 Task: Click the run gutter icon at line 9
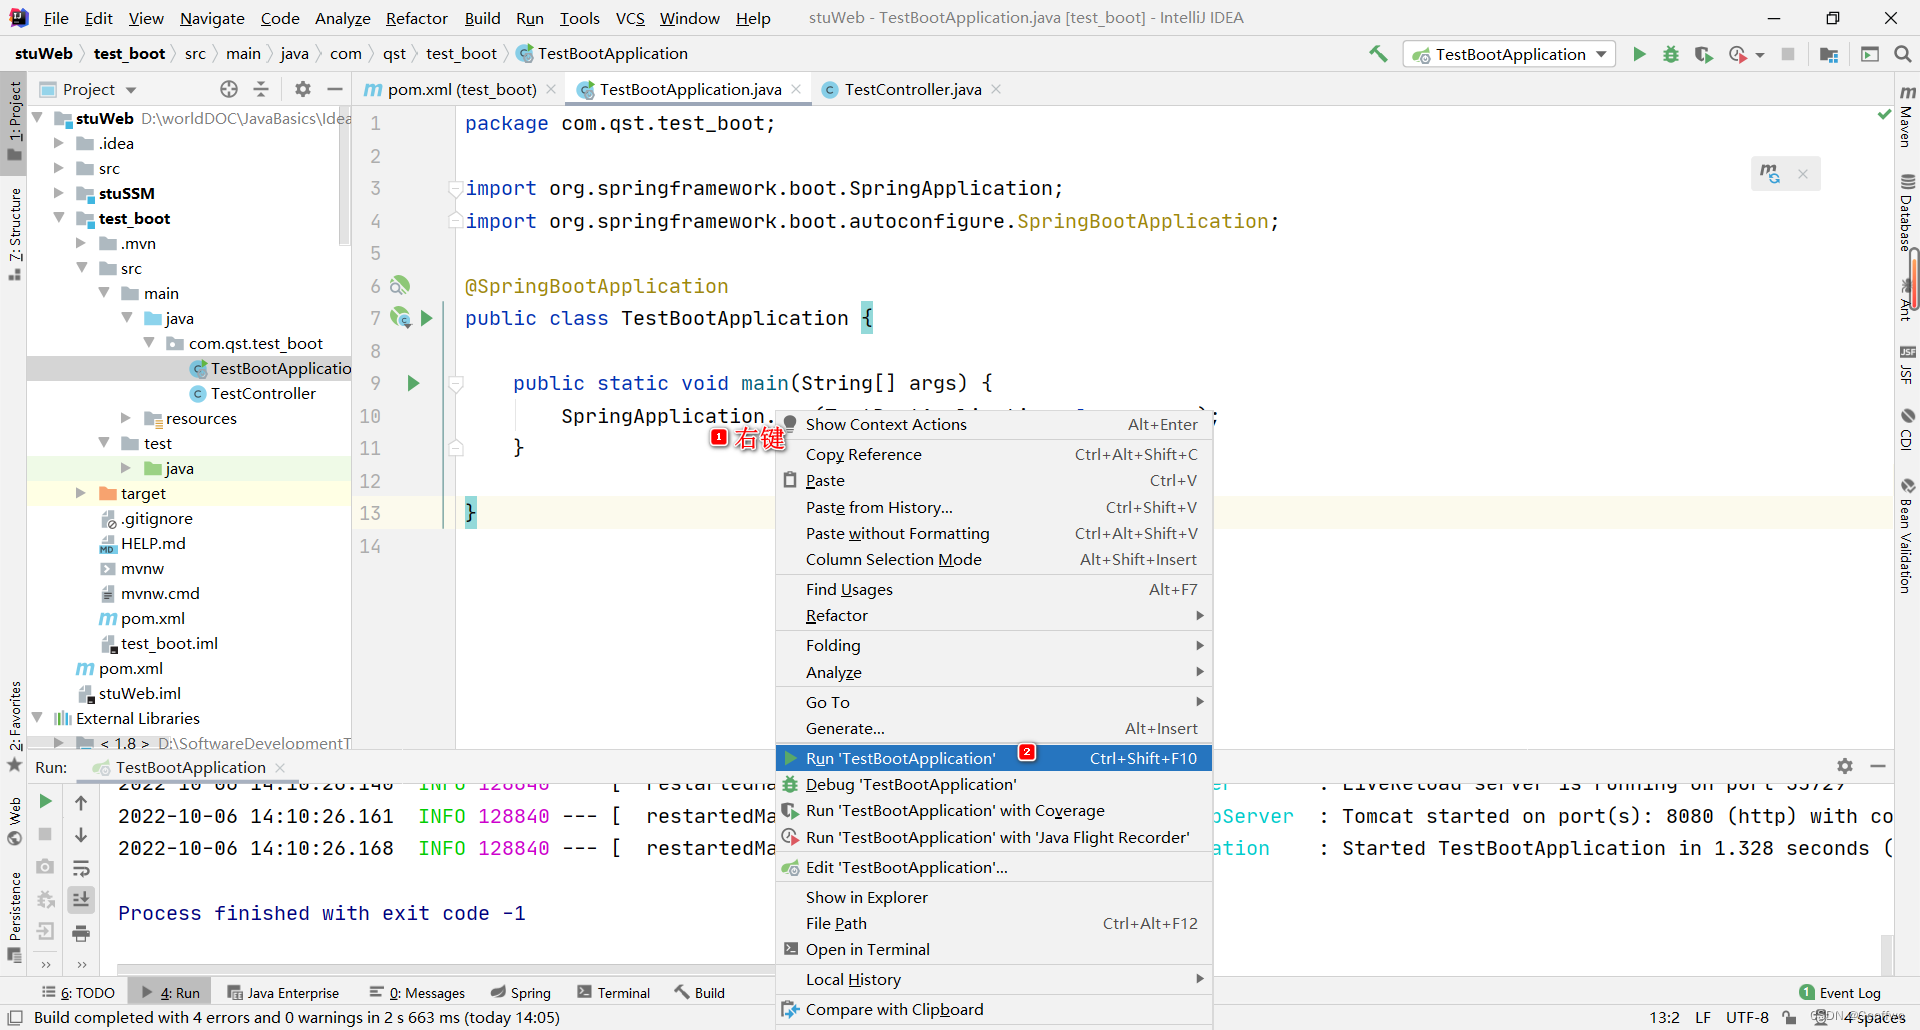click(x=414, y=383)
